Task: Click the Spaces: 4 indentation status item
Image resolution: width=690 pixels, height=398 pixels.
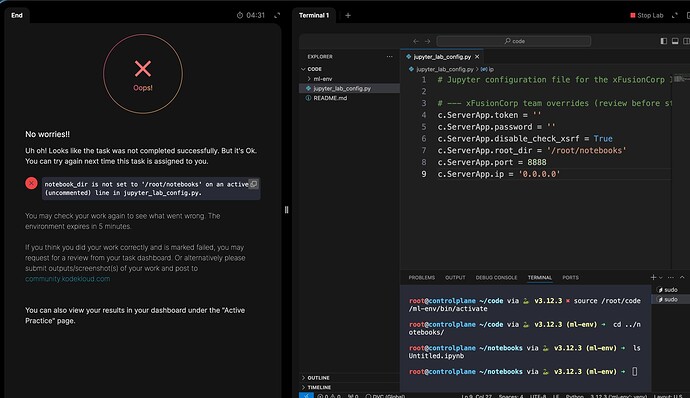Action: 511,396
